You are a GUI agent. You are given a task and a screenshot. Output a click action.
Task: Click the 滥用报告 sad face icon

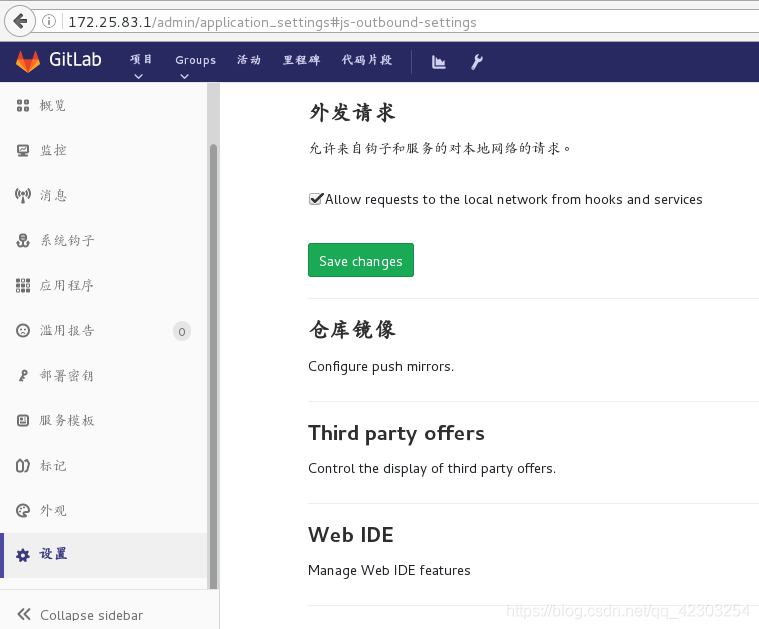23,331
